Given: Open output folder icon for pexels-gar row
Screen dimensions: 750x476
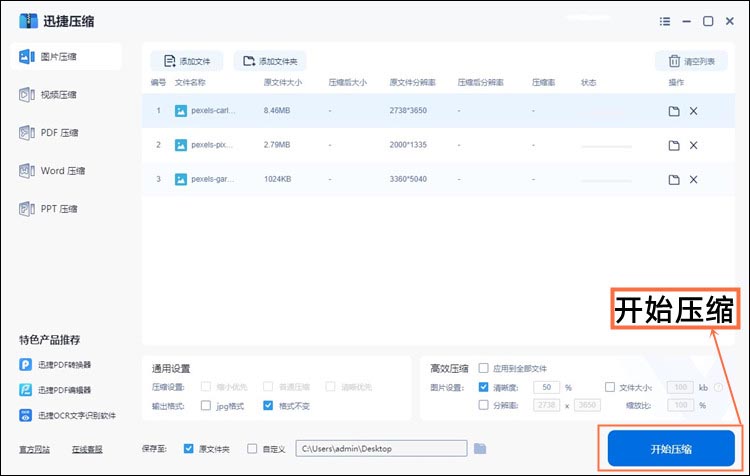Looking at the screenshot, I should pos(674,180).
